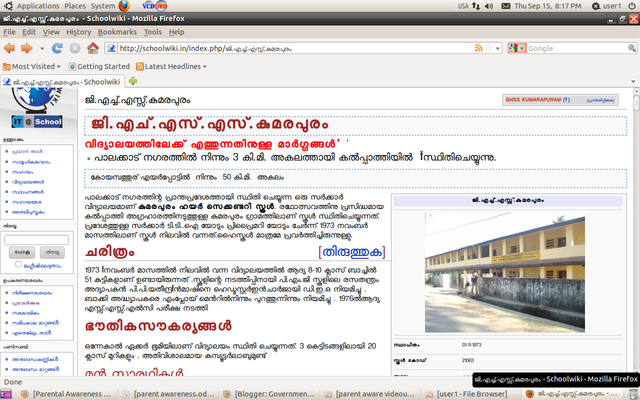Image resolution: width=640 pixels, height=400 pixels.
Task: Click the left button under the sidebar search box
Action: (22, 252)
